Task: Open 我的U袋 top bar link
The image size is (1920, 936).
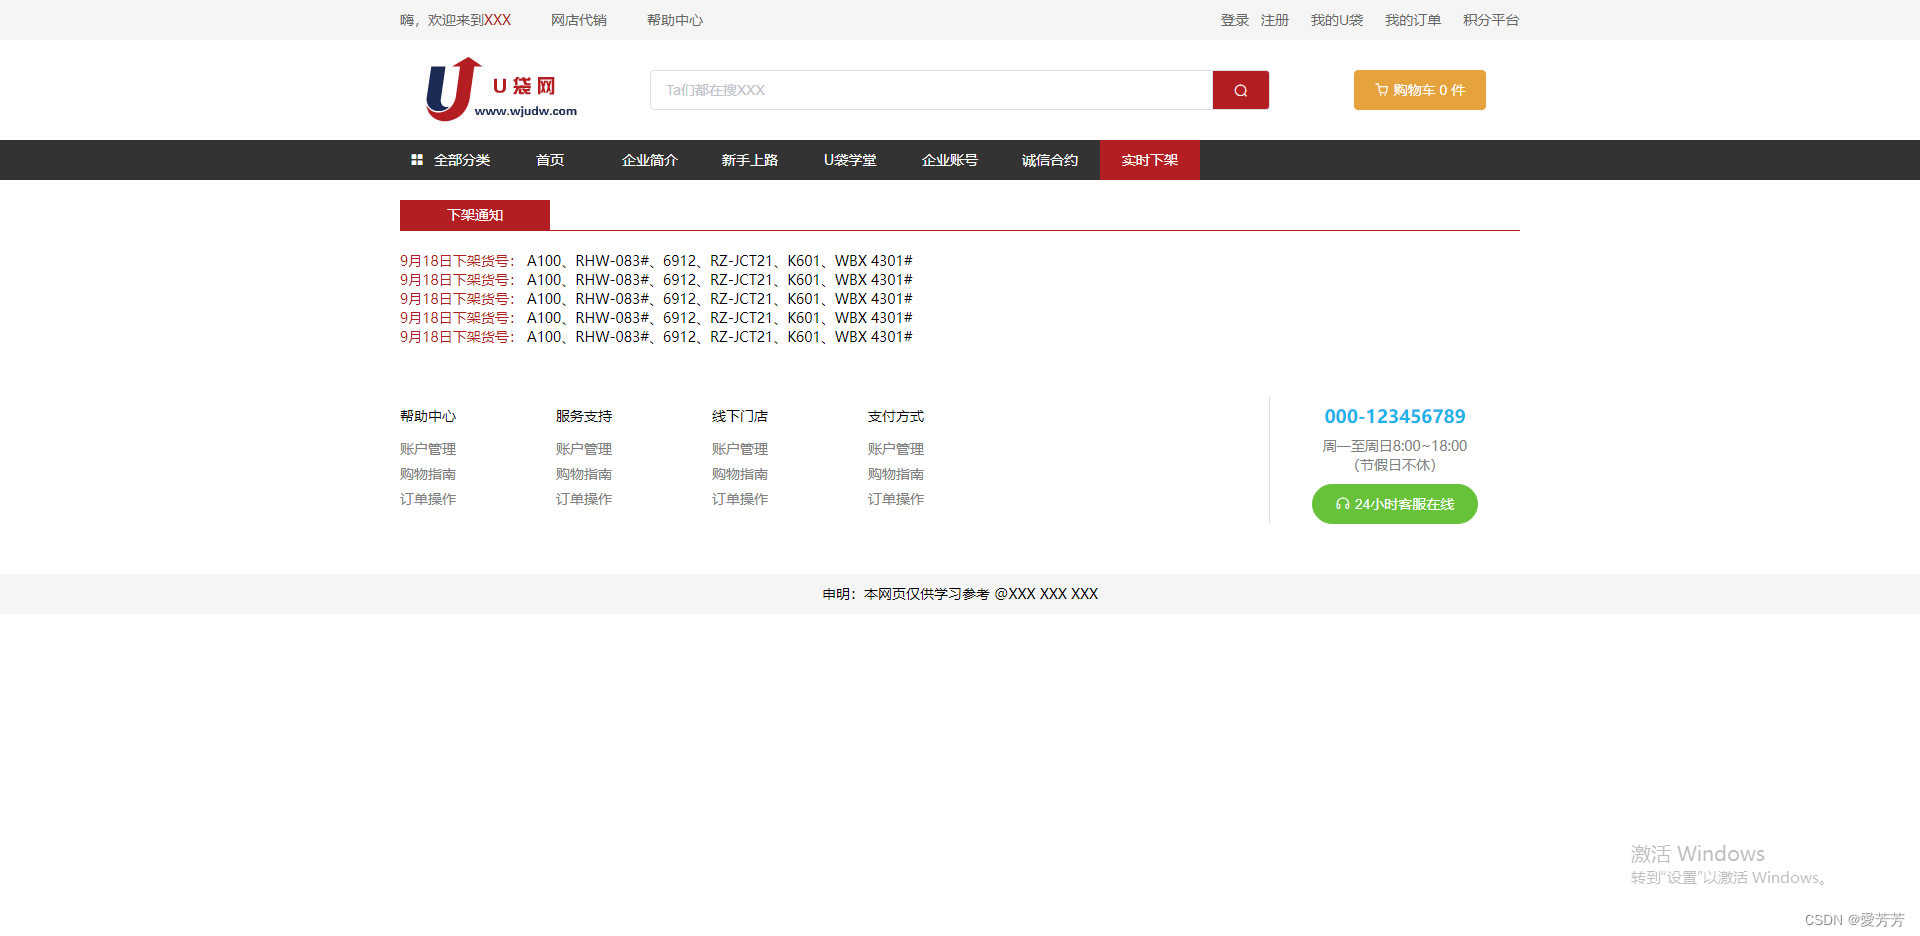Action: (1337, 20)
